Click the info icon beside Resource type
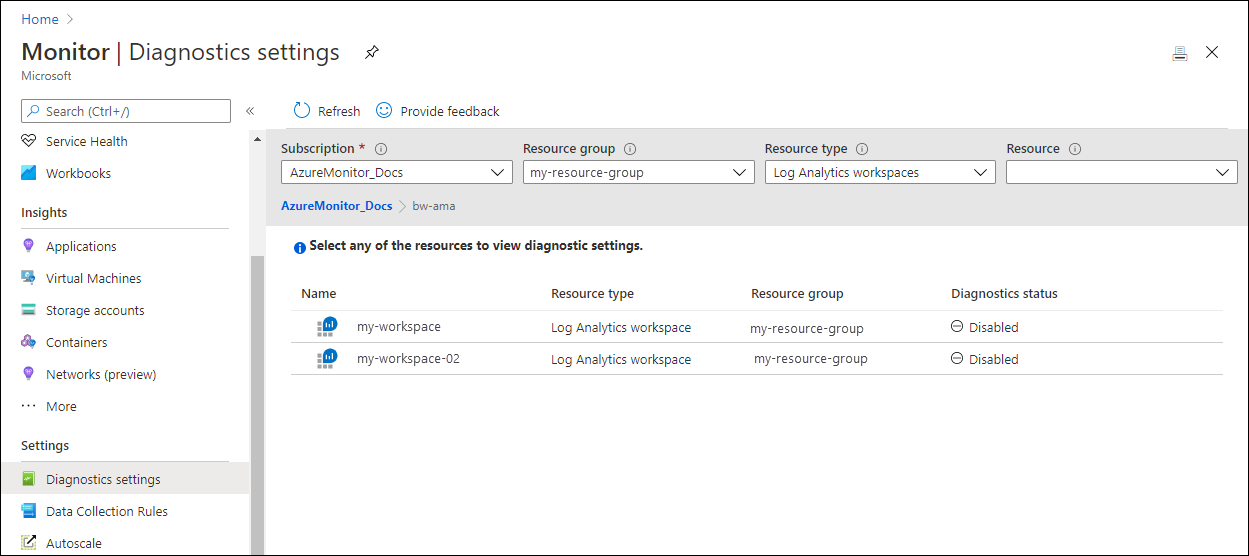This screenshot has width=1249, height=556. (x=862, y=149)
